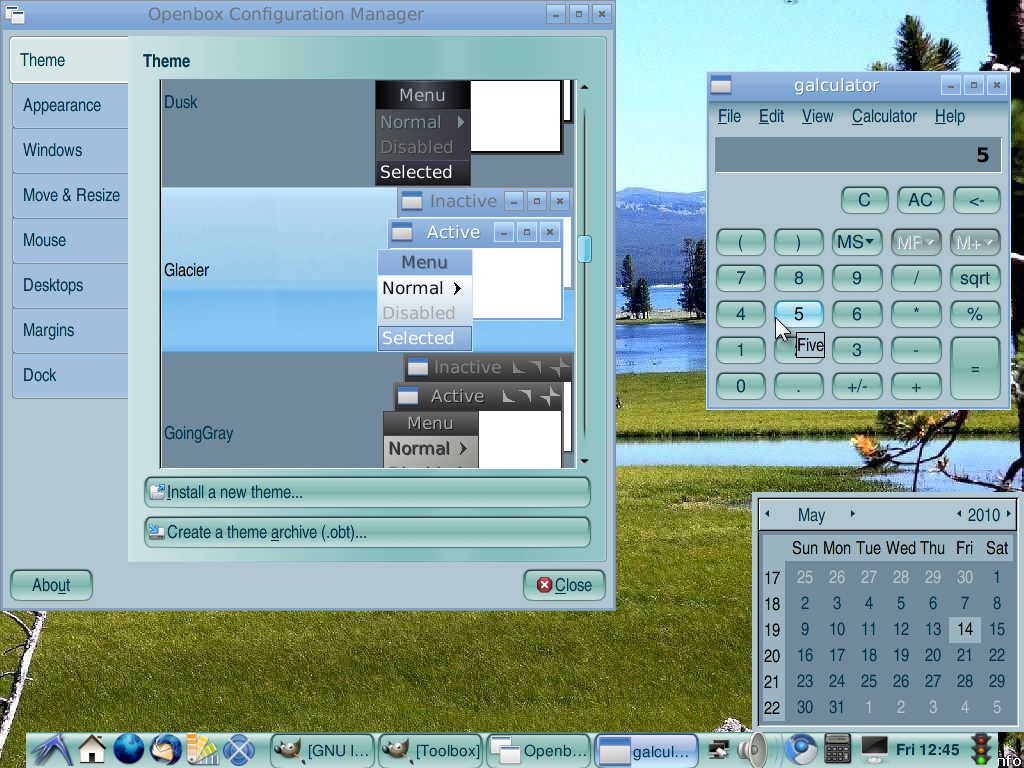
Task: Switch to the Margins tab
Action: click(70, 330)
